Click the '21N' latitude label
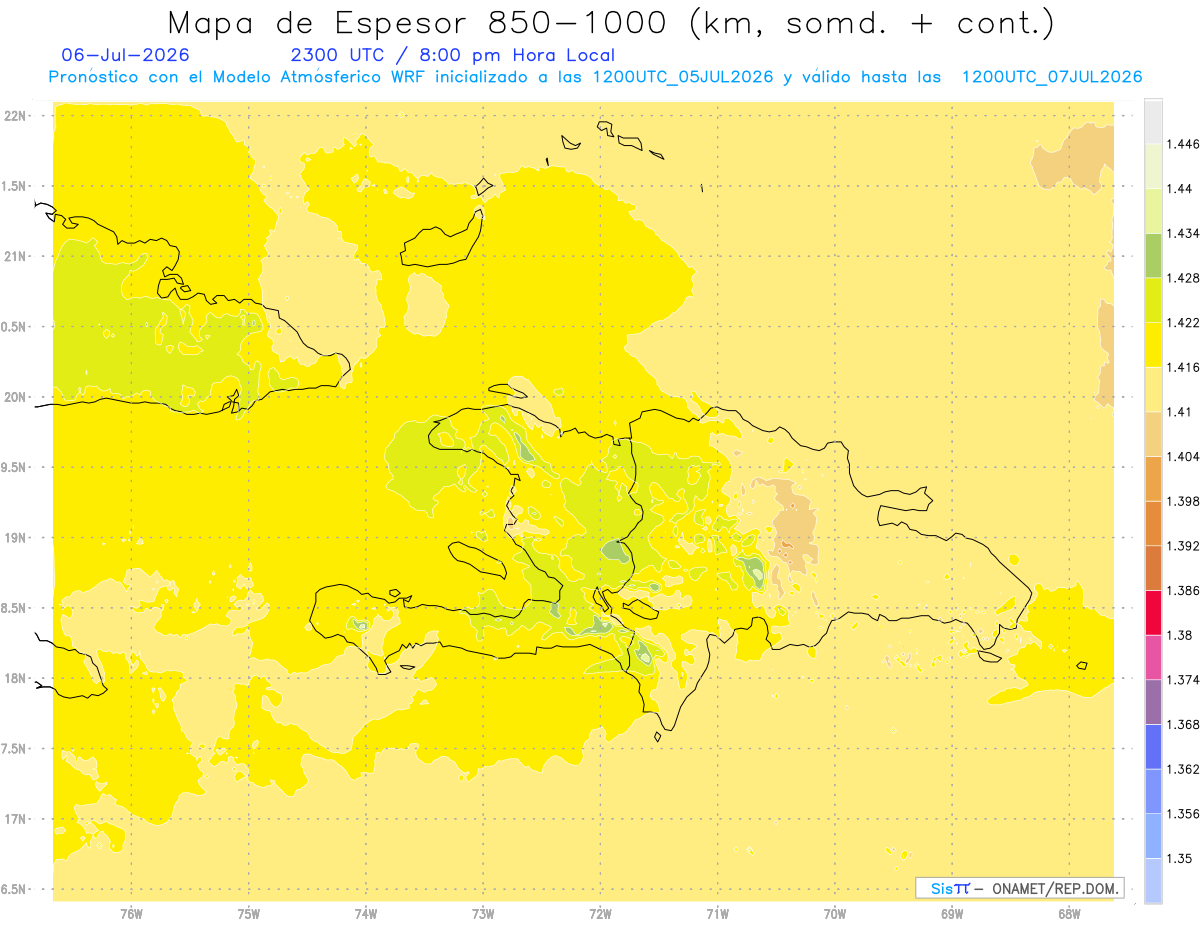Image resolution: width=1200 pixels, height=927 pixels. [15, 256]
